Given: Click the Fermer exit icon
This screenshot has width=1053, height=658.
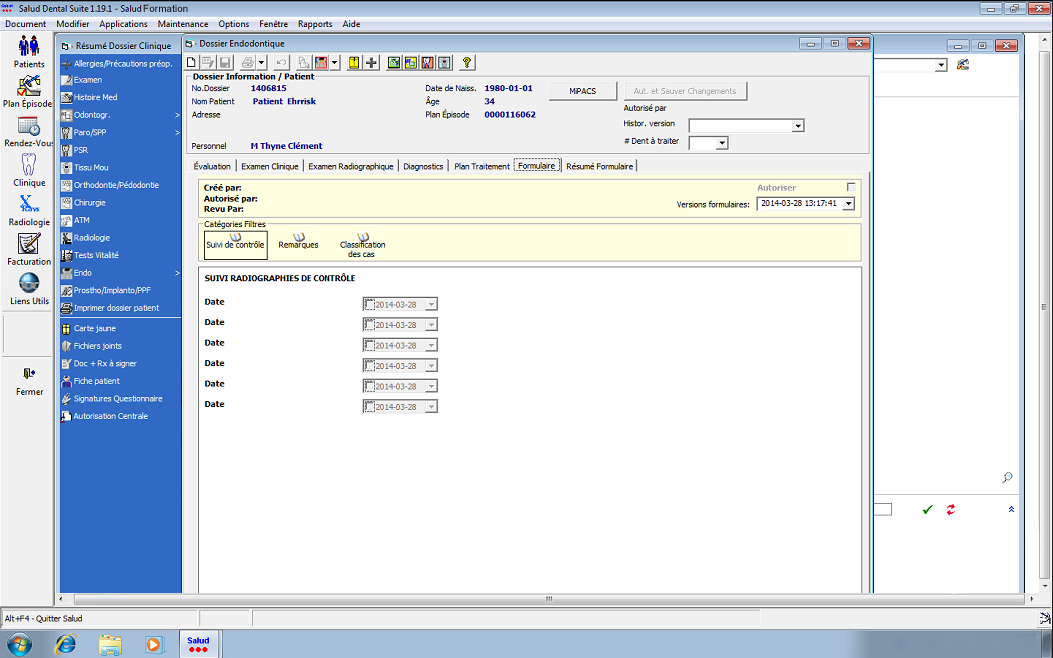Looking at the screenshot, I should point(29,373).
